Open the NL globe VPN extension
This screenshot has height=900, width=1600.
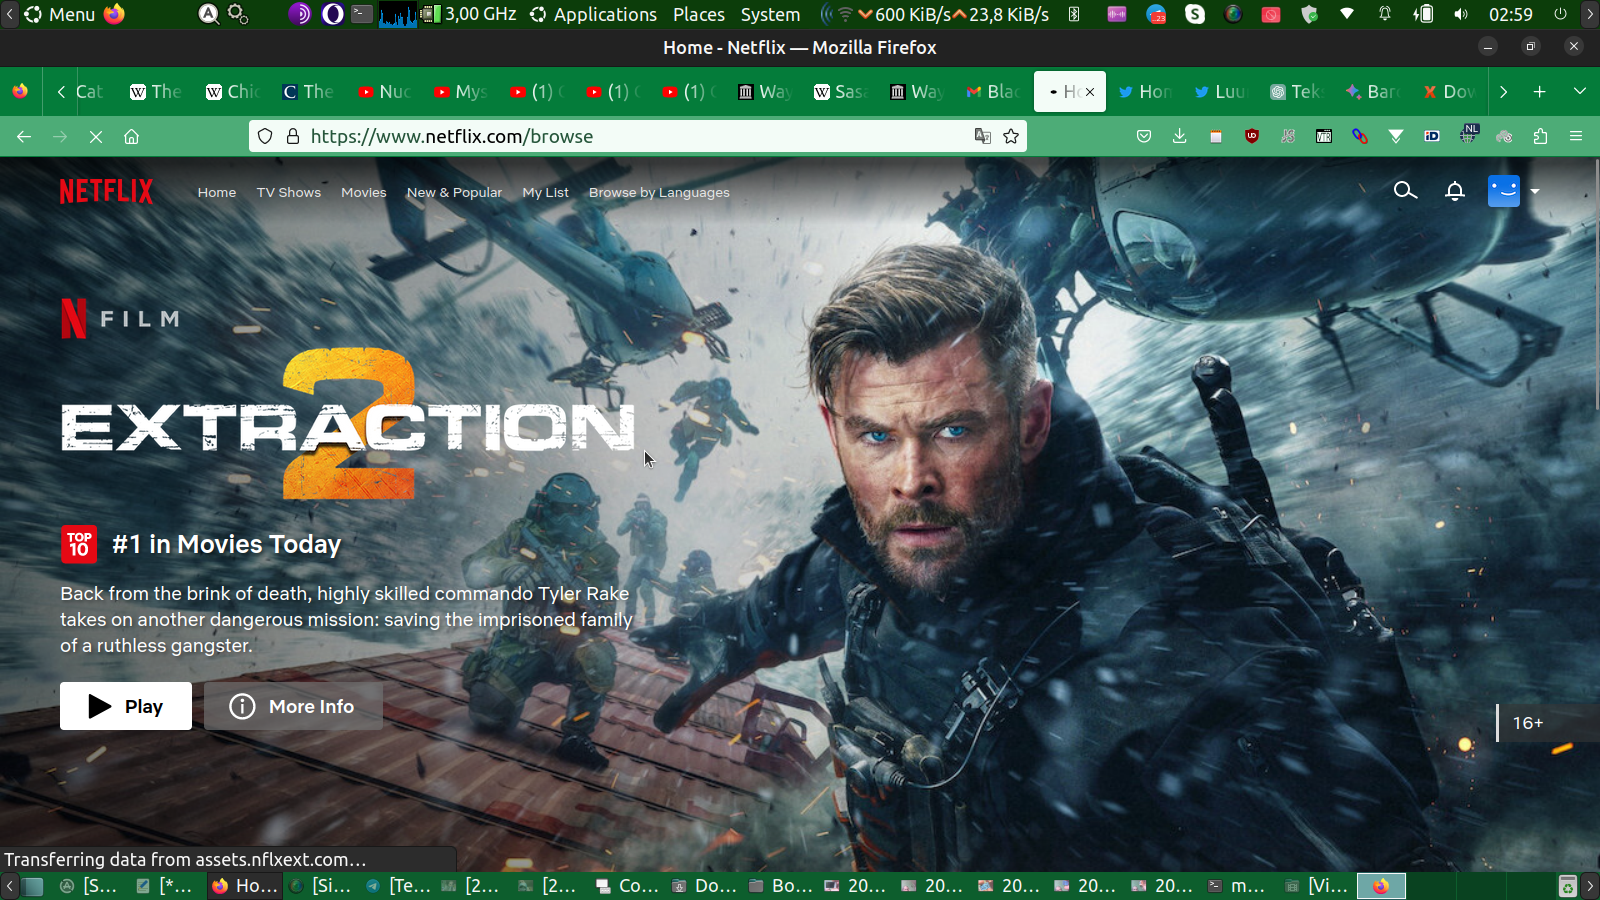tap(1468, 134)
